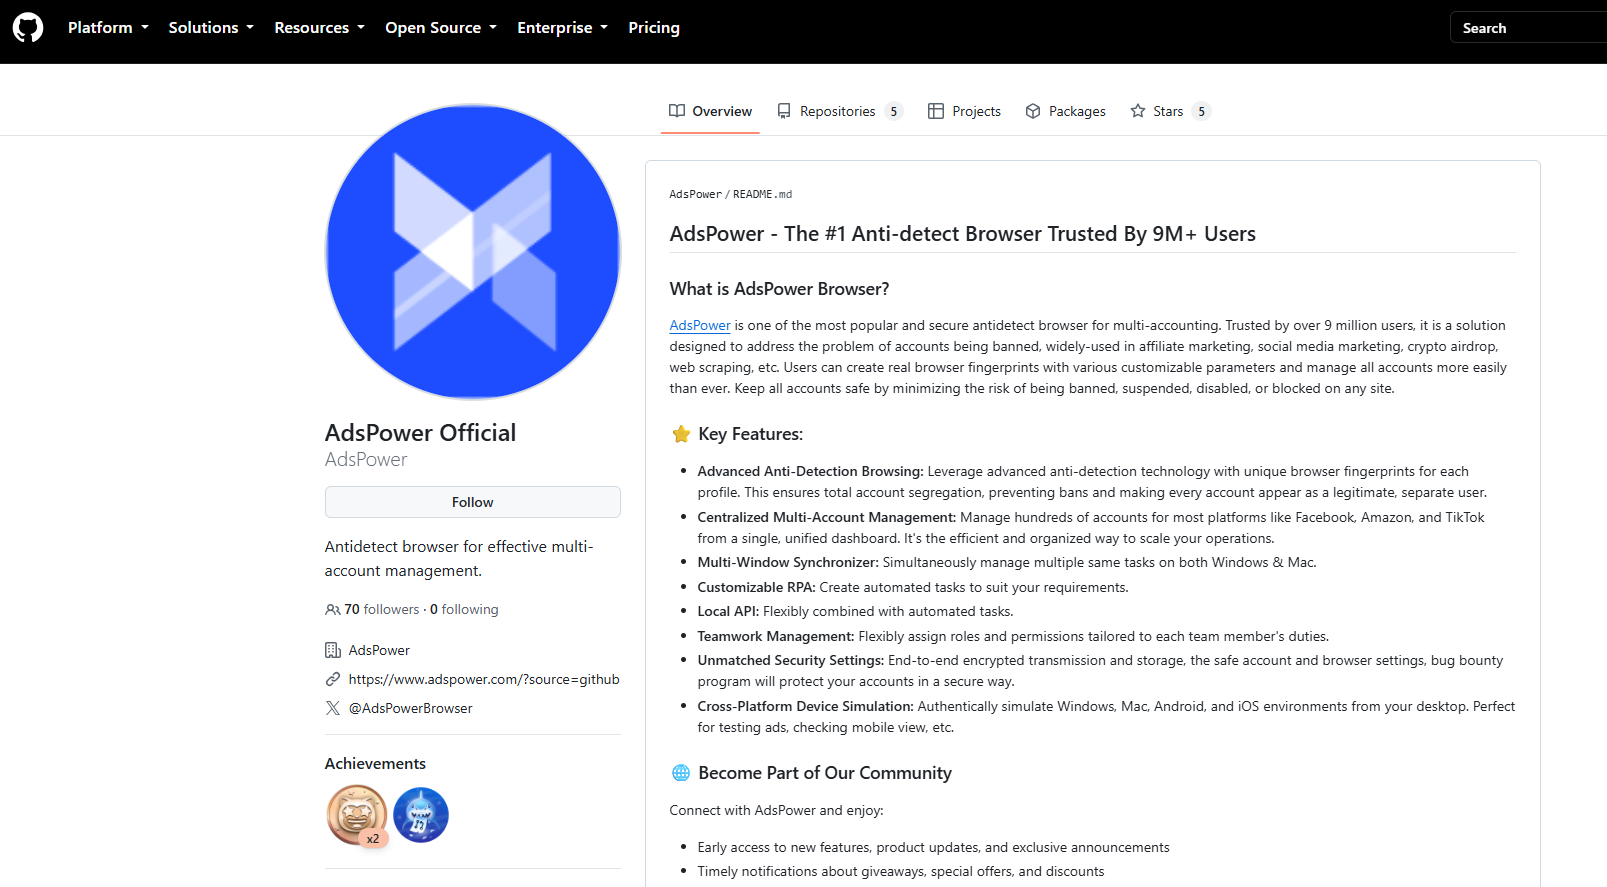The image size is (1607, 887).
Task: Click the AdsPower profile avatar image
Action: click(473, 252)
